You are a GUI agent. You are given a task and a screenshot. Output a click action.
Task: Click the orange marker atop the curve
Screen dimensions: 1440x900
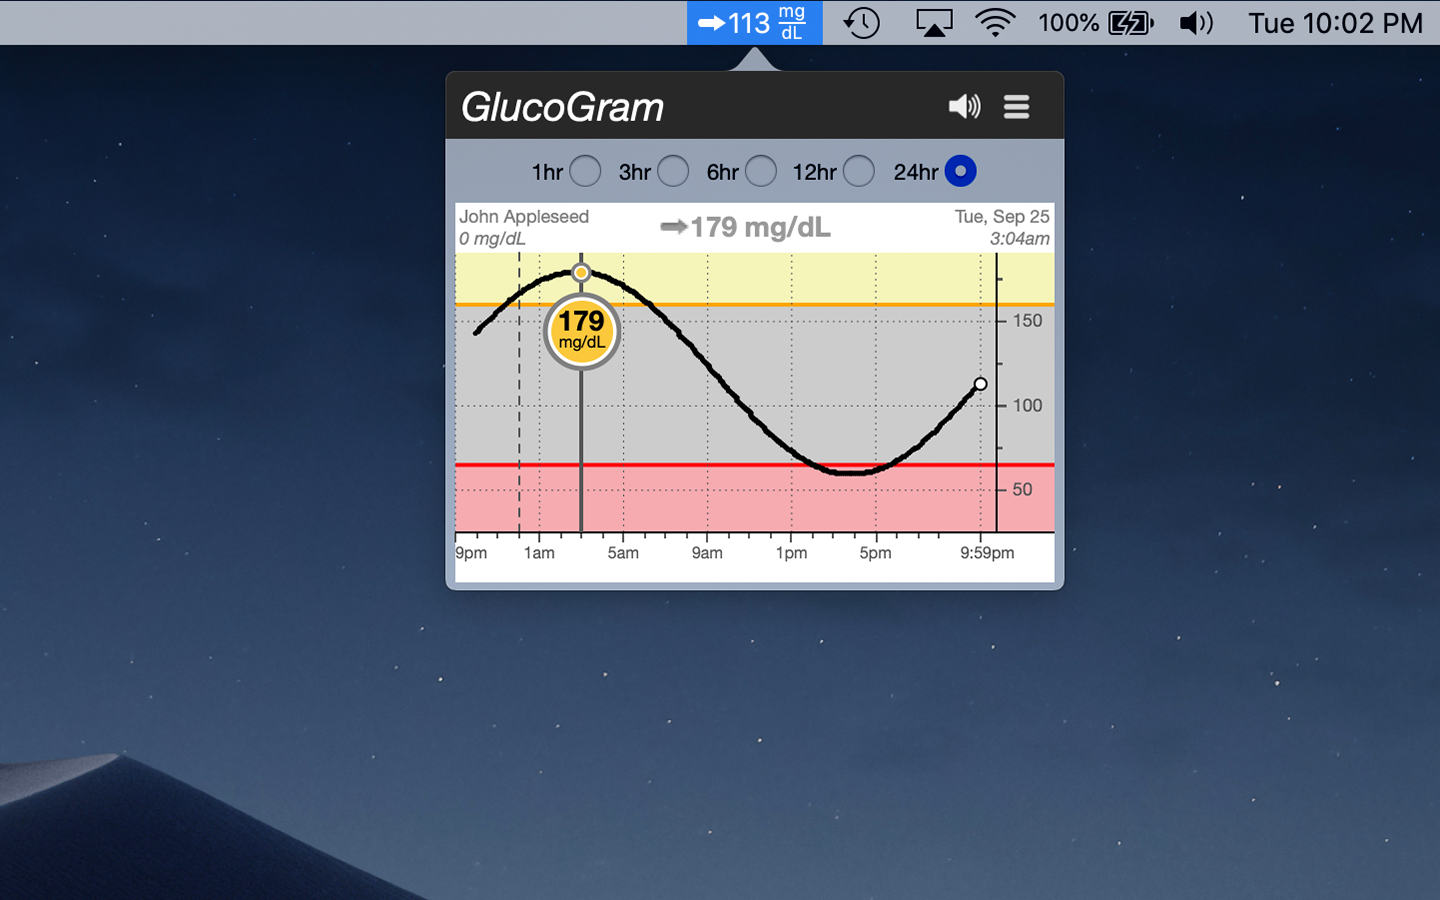[581, 272]
